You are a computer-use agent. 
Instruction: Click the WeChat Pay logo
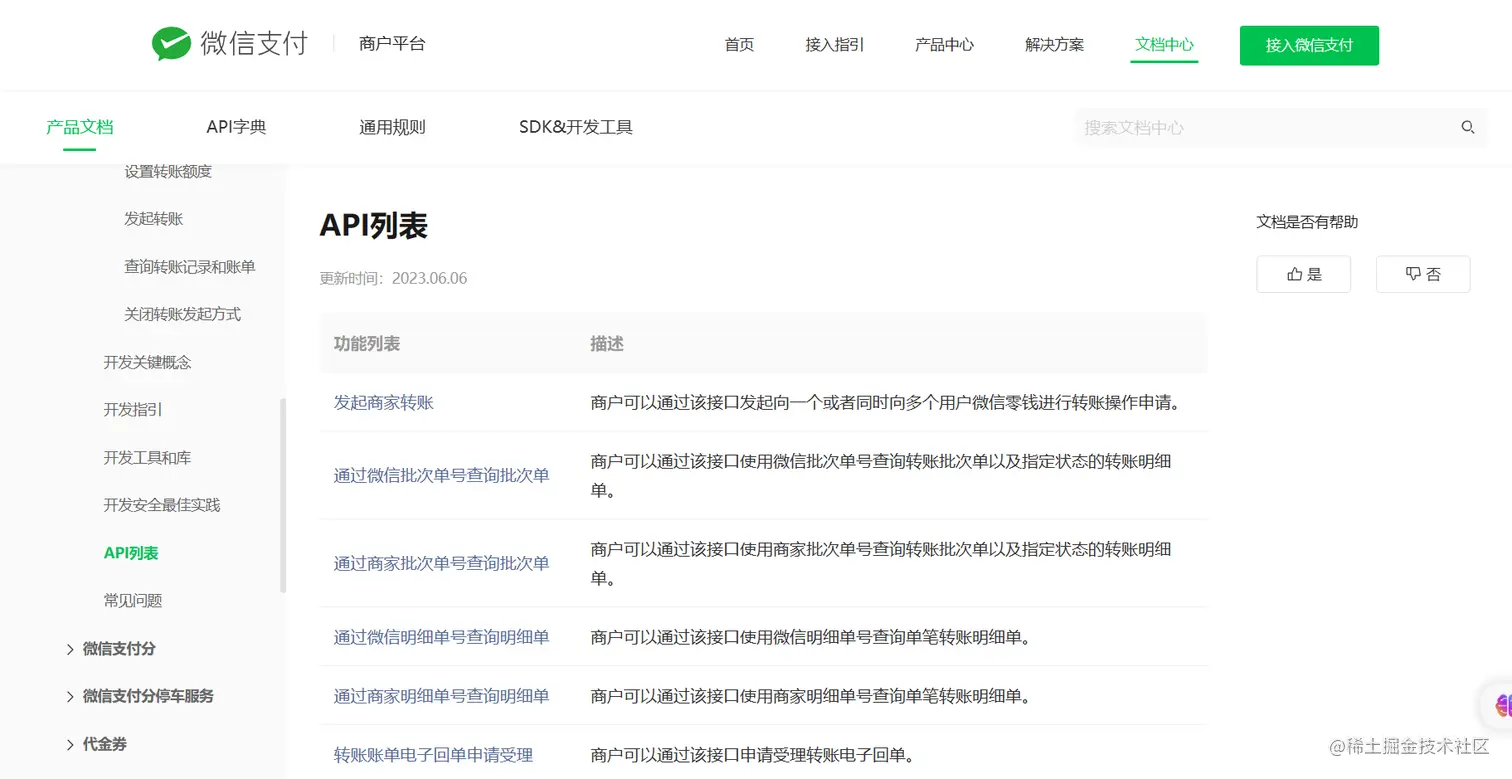[229, 44]
